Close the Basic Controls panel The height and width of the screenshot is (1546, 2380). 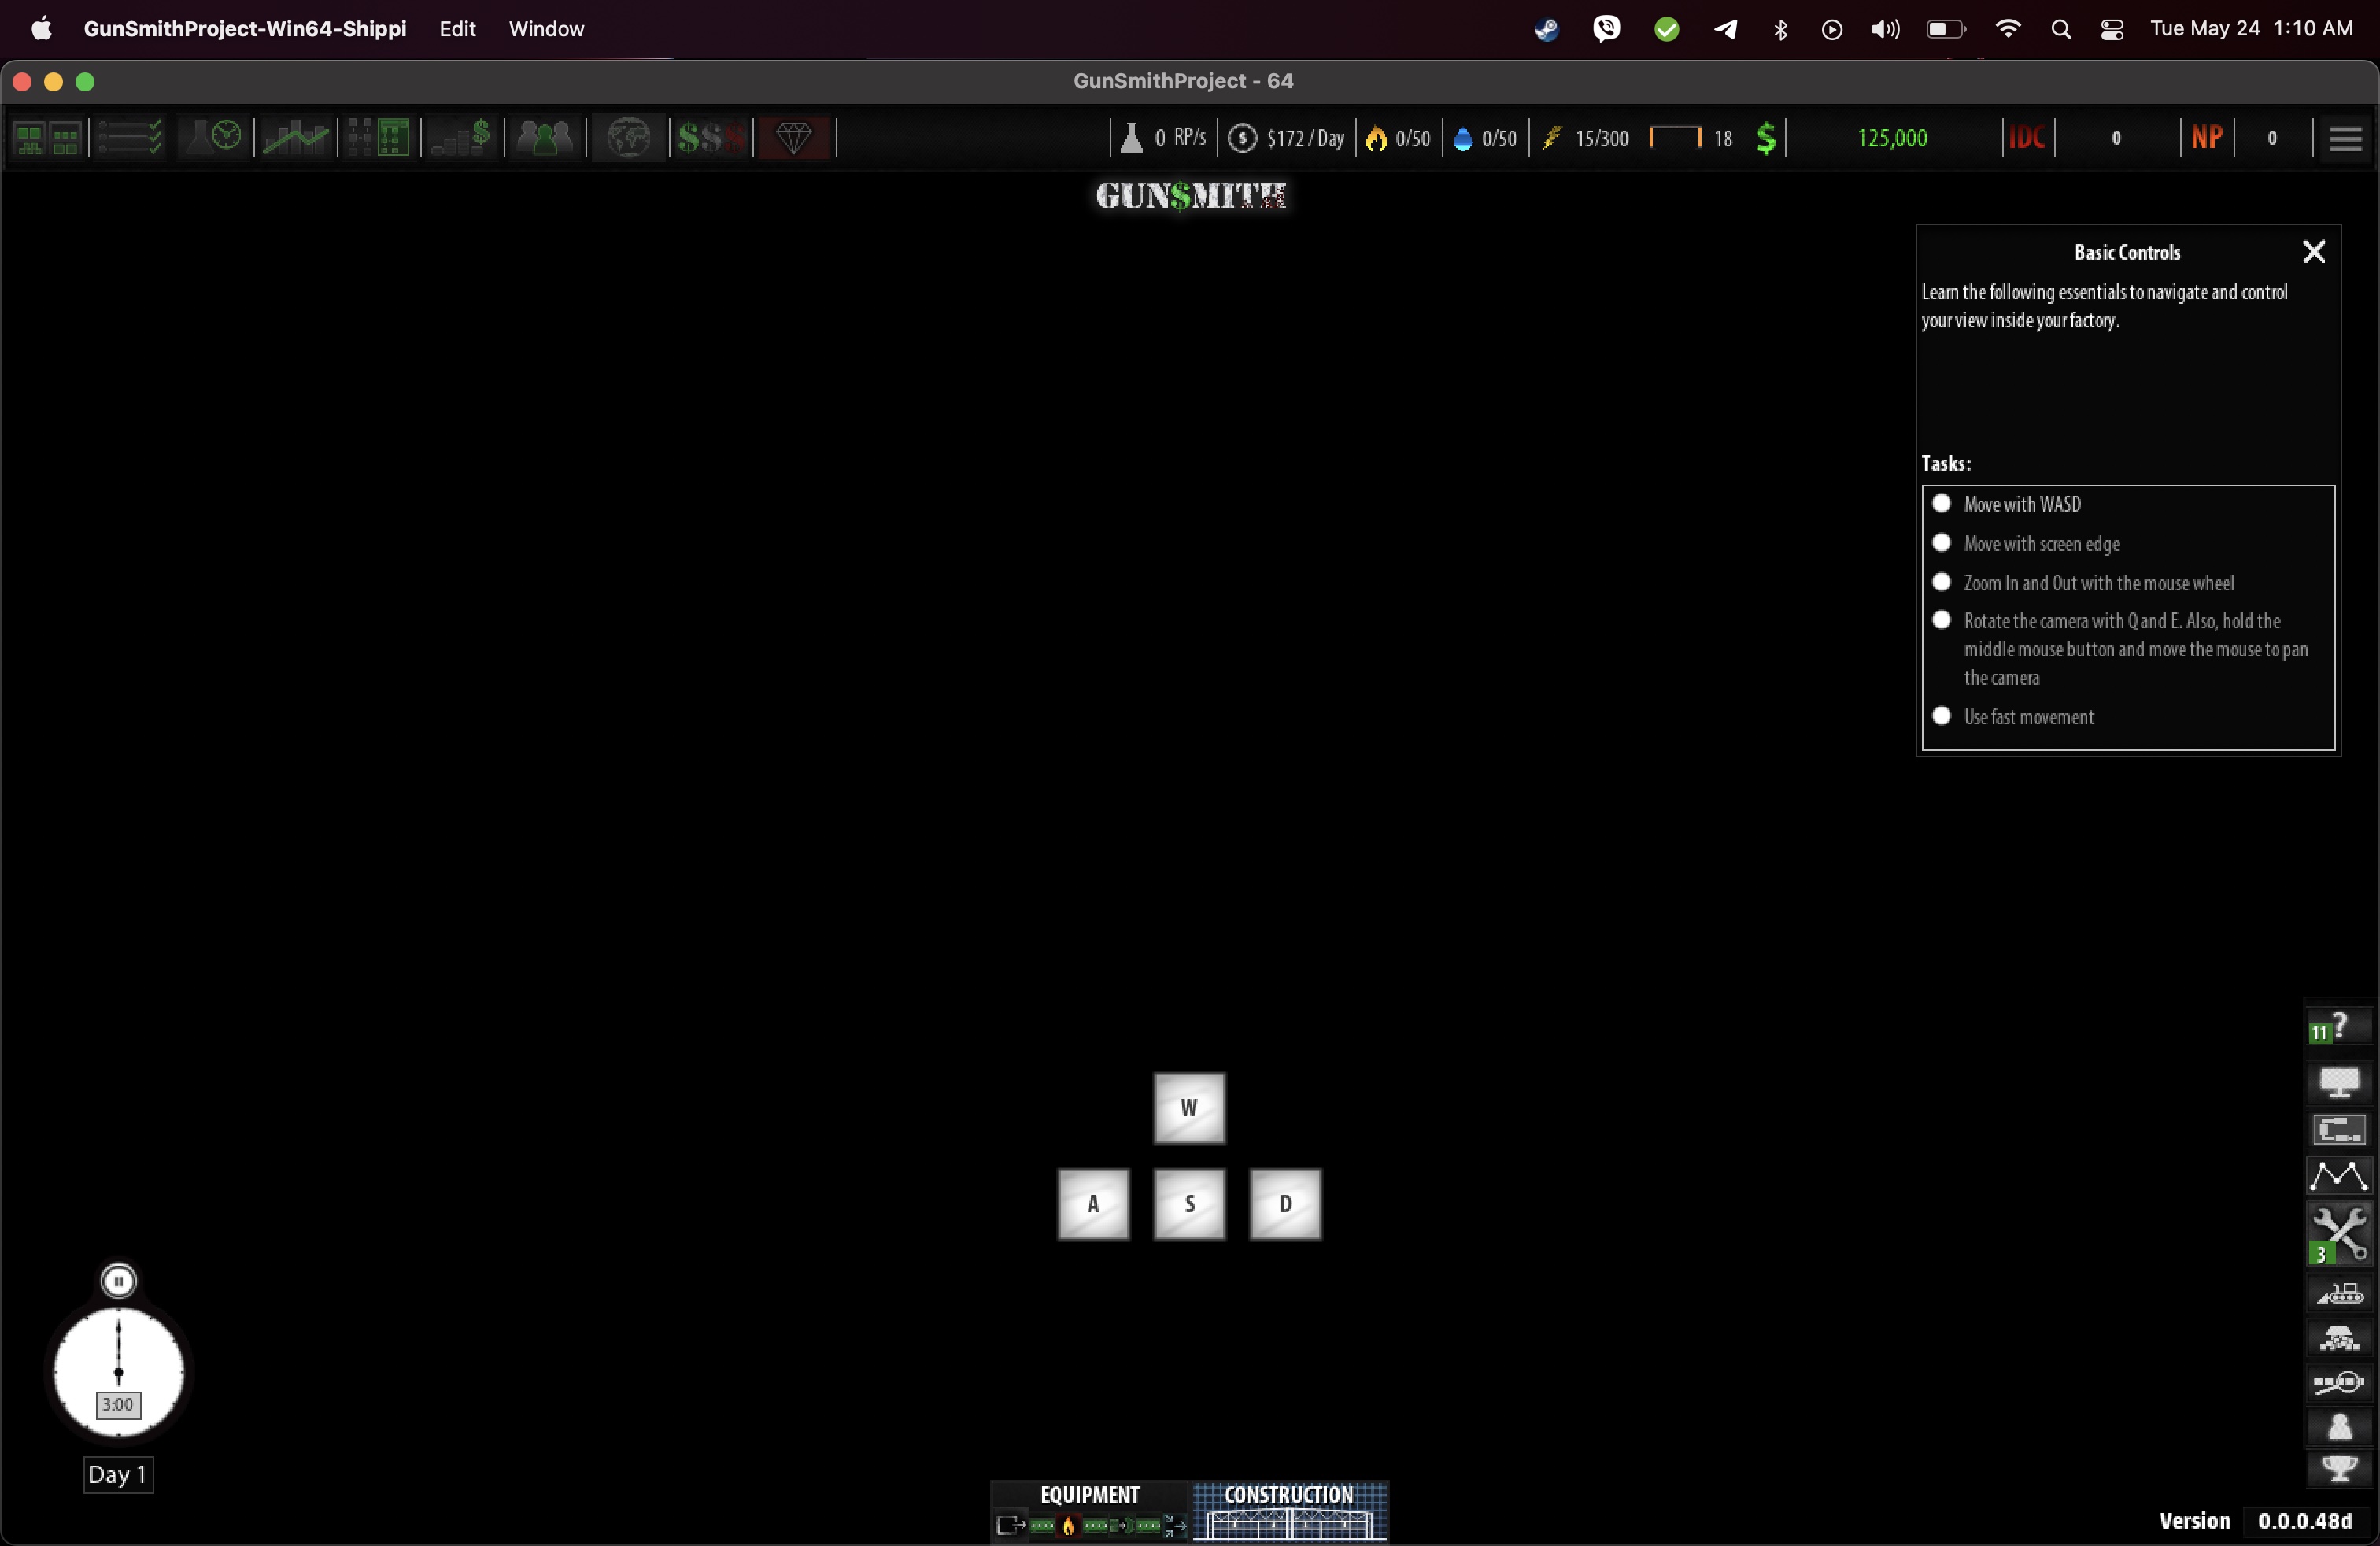2314,251
